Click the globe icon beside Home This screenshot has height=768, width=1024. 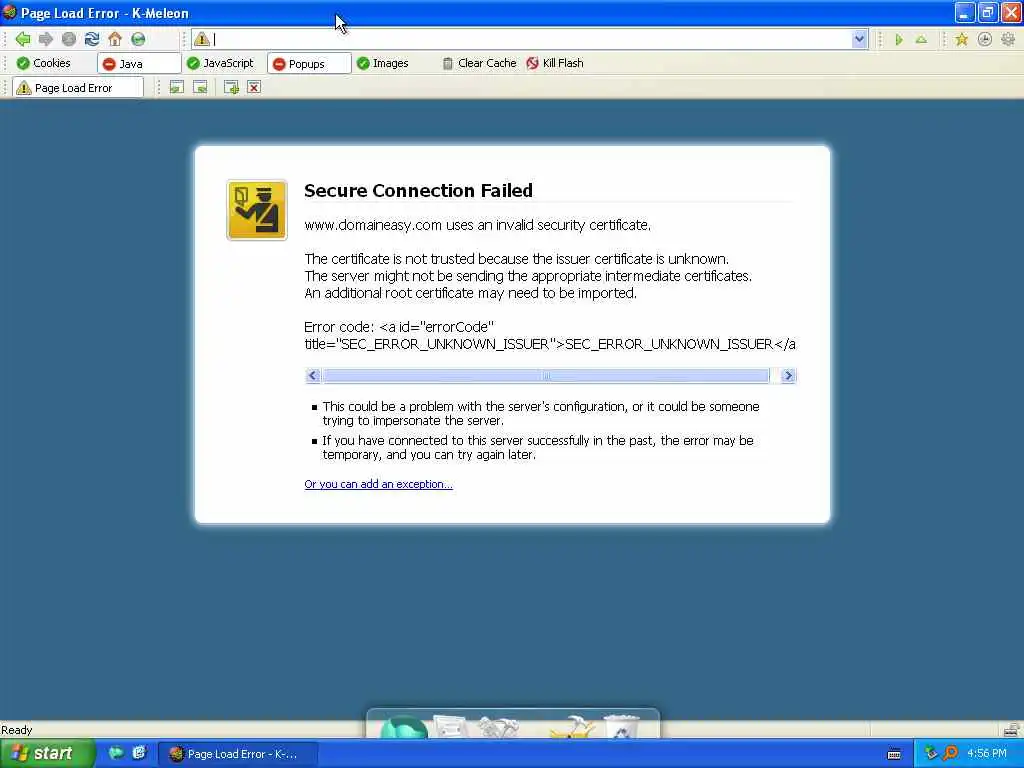coord(138,39)
